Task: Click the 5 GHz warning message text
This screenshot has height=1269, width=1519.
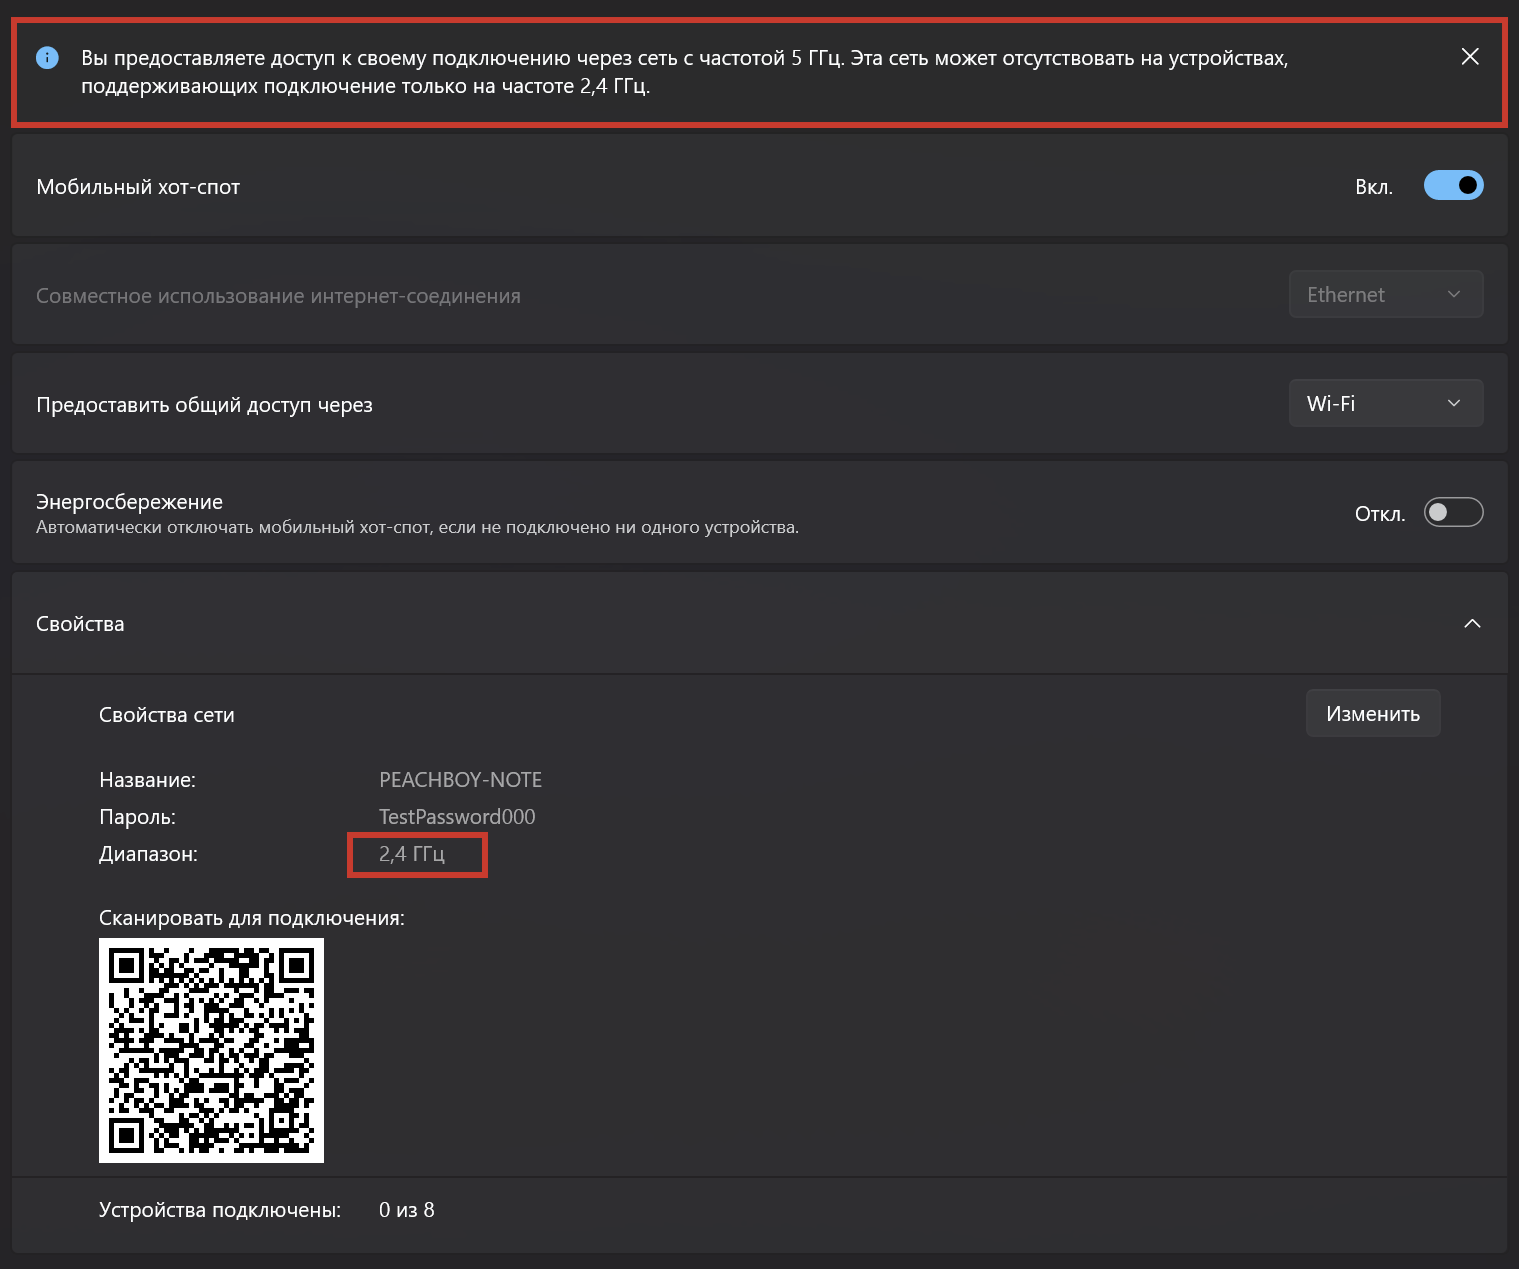Action: [684, 72]
